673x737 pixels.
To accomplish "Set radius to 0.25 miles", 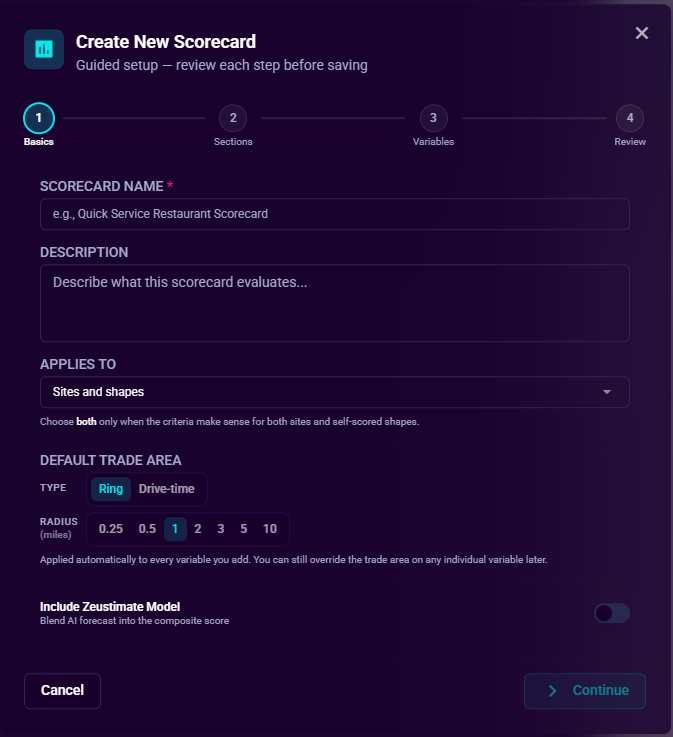I will 111,529.
